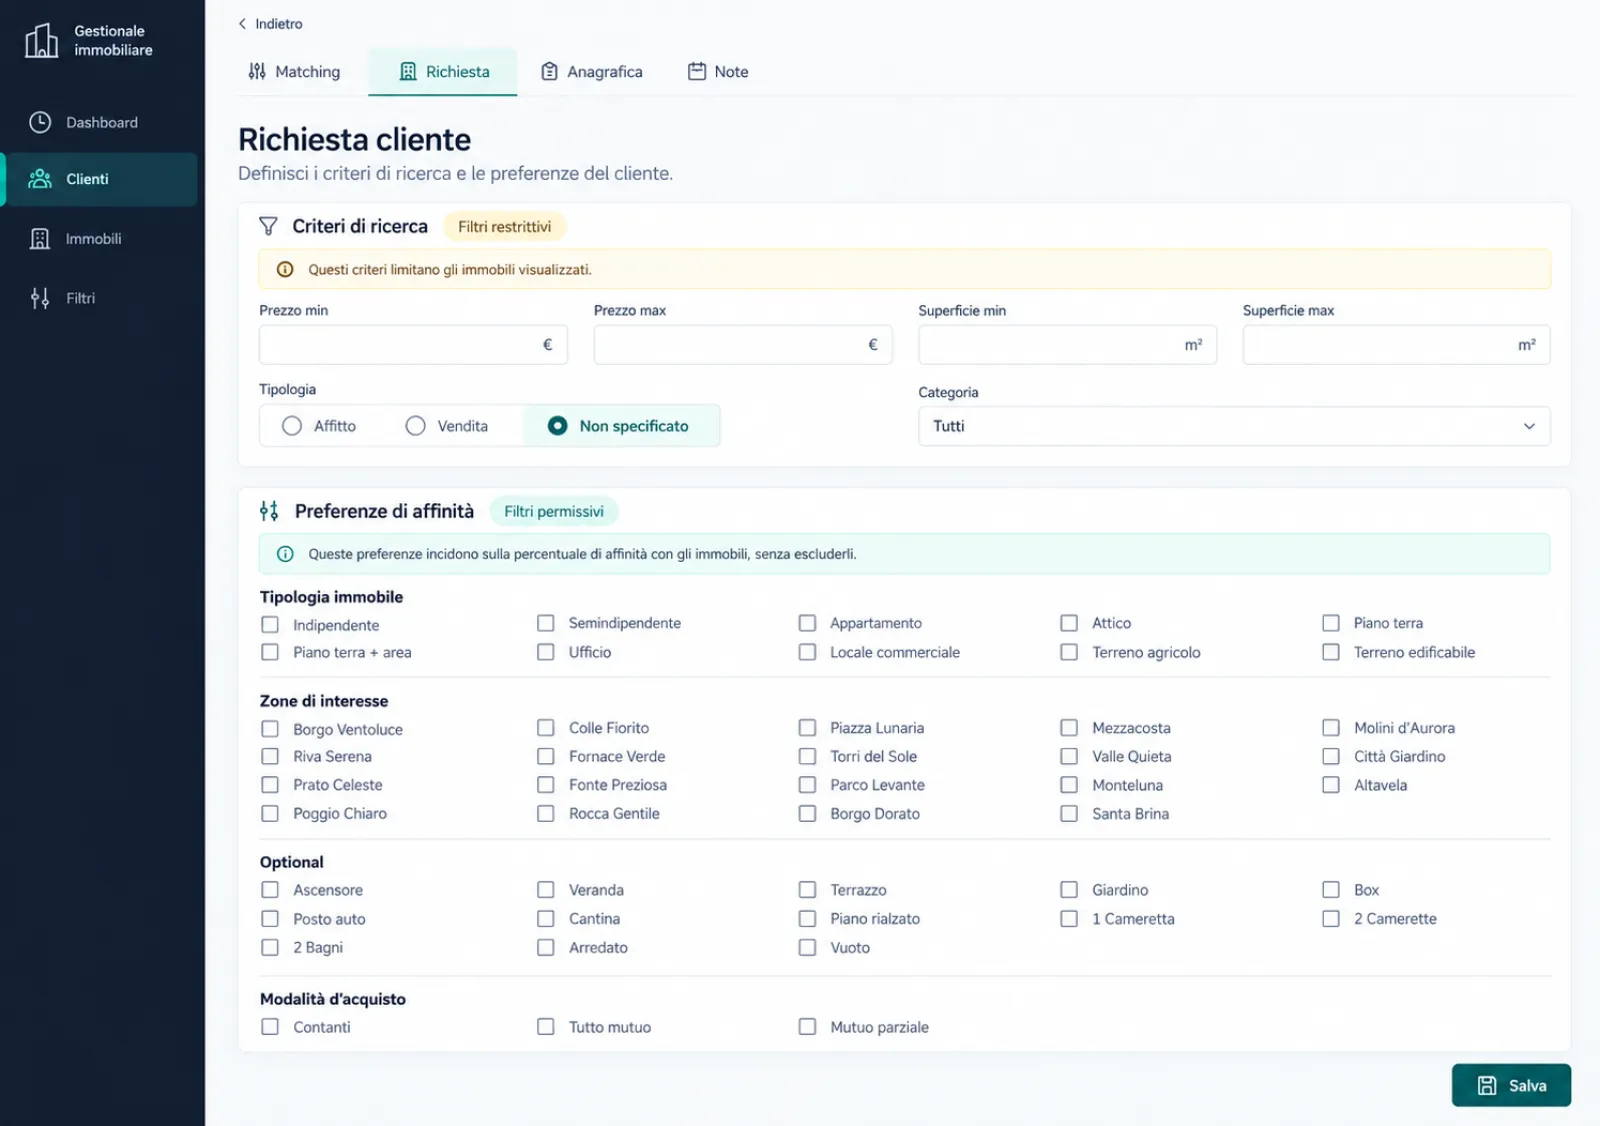Image resolution: width=1600 pixels, height=1126 pixels.
Task: Click the floppy disk icon on Salva
Action: [x=1487, y=1086]
